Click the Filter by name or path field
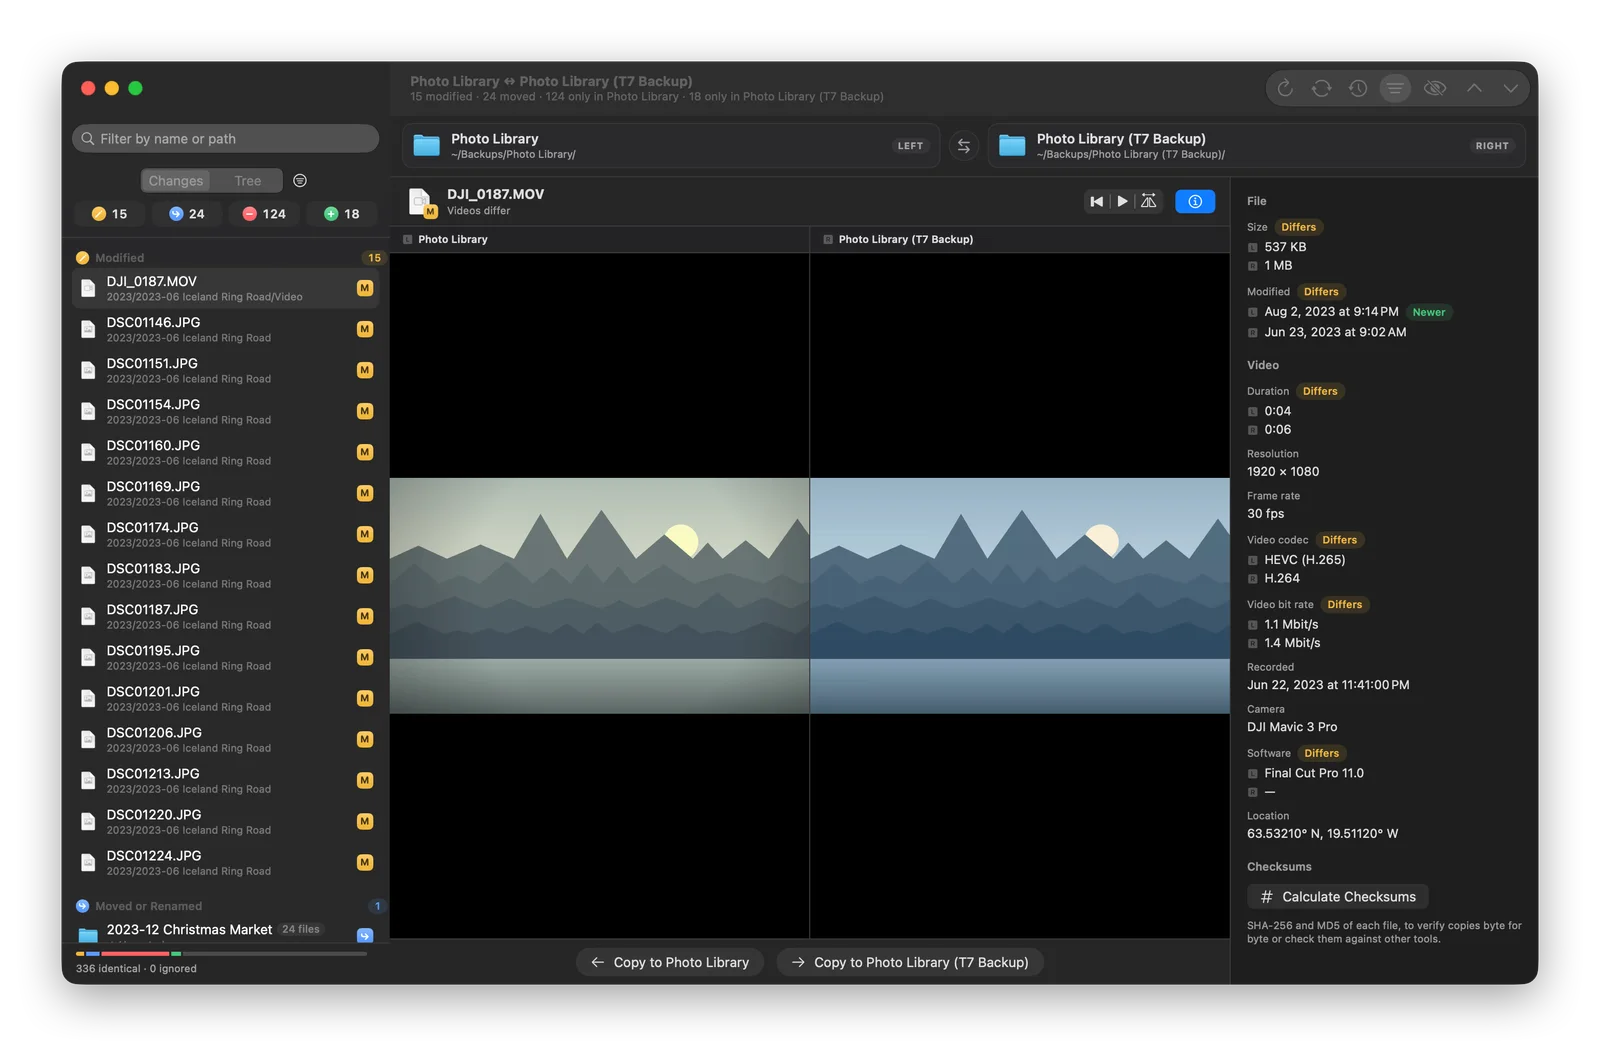The image size is (1600, 1046). coord(225,139)
